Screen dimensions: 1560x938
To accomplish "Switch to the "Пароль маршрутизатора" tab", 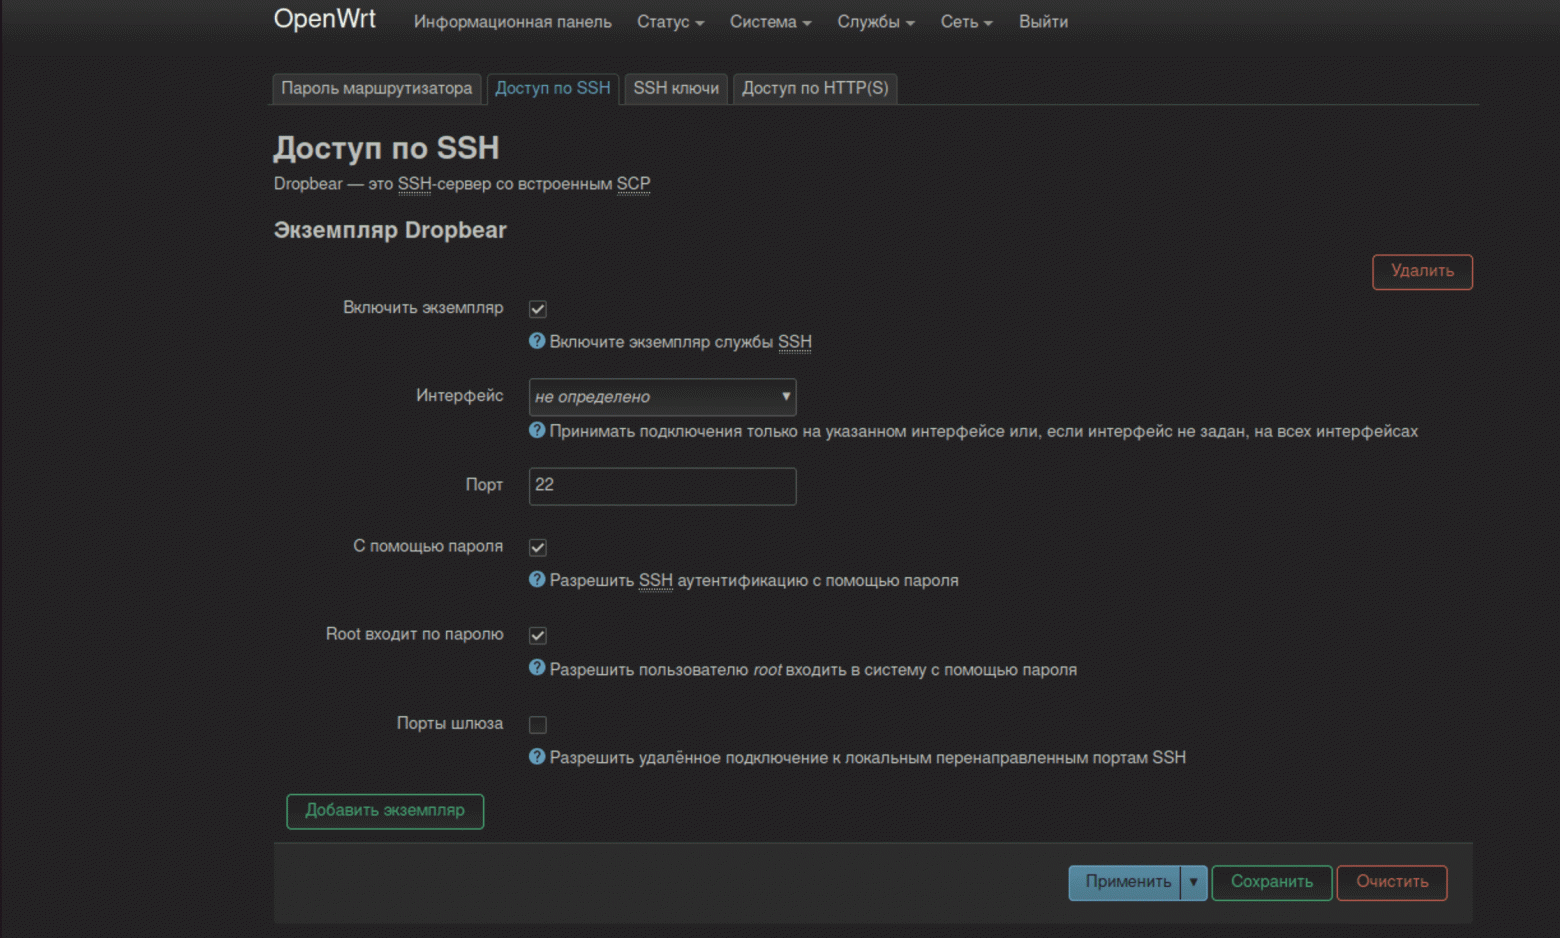I will click(x=376, y=88).
